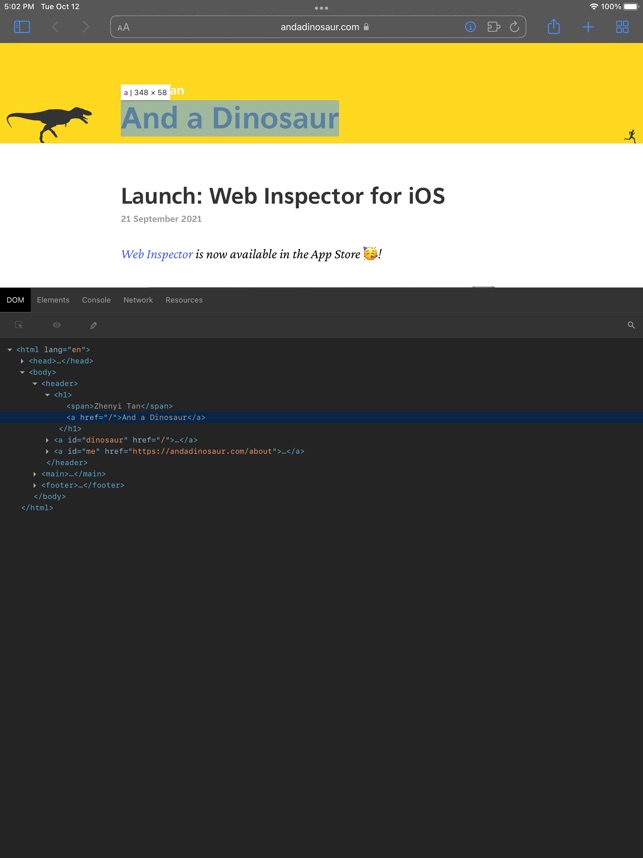The image size is (643, 858).
Task: Click the Launch: Web Inspector for iOS heading
Action: [x=283, y=196]
